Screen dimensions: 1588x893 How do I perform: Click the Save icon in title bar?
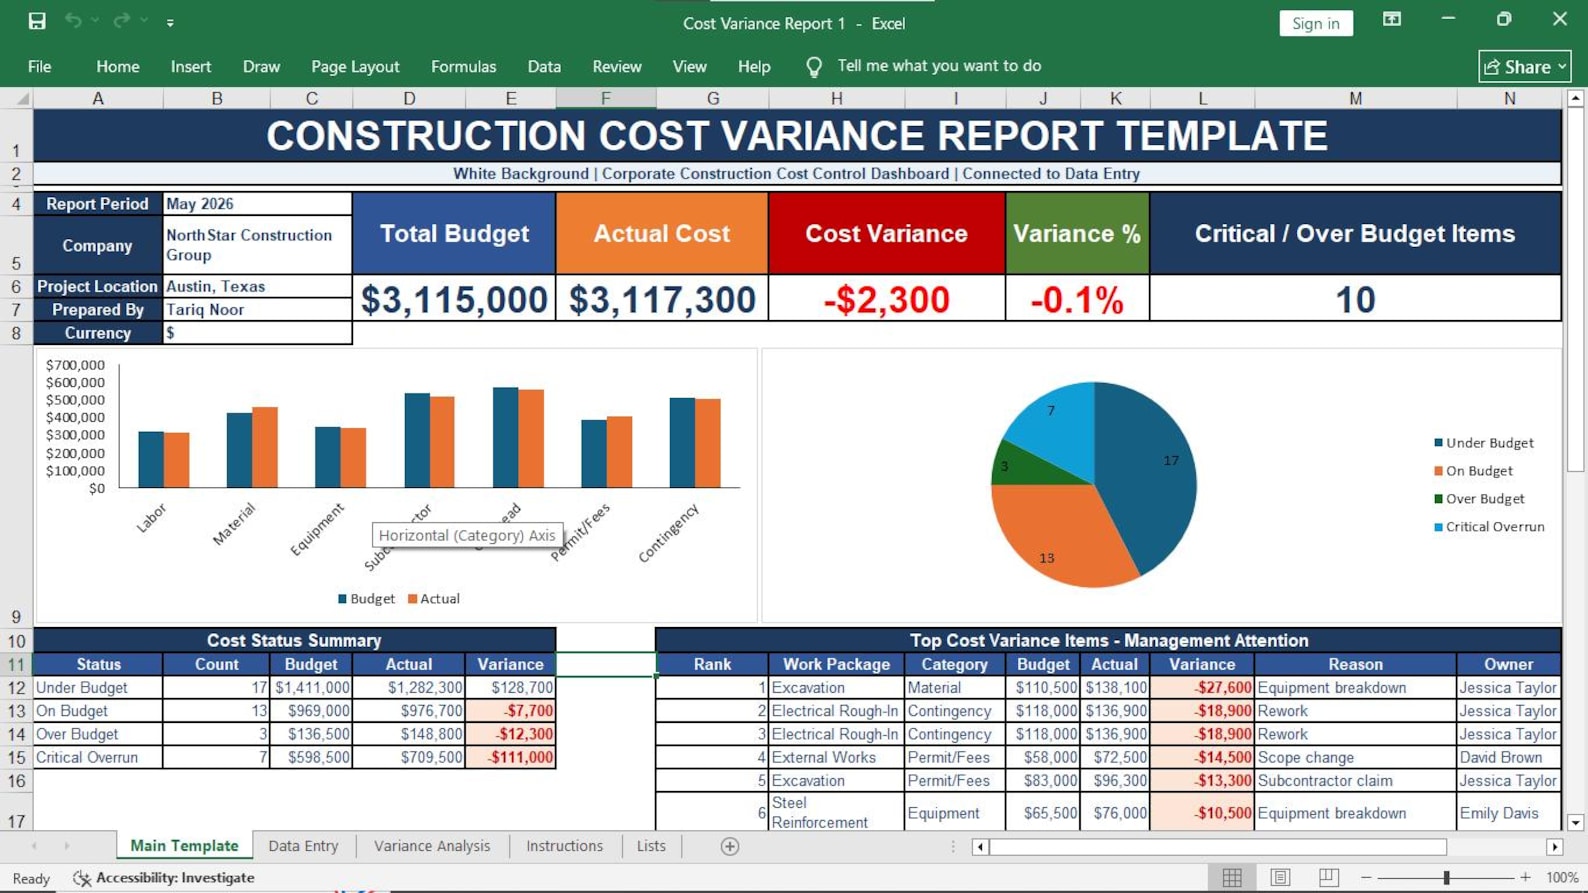(37, 21)
